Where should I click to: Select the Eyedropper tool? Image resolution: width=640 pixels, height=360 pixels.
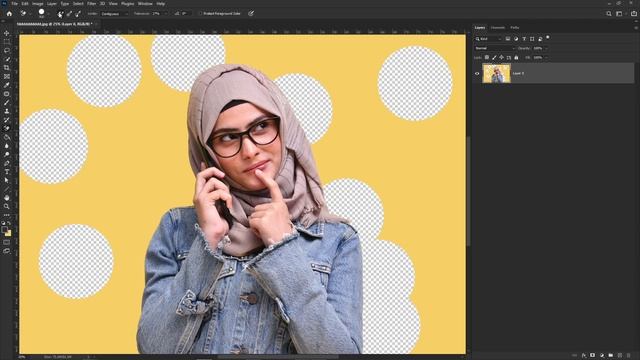pos(7,85)
